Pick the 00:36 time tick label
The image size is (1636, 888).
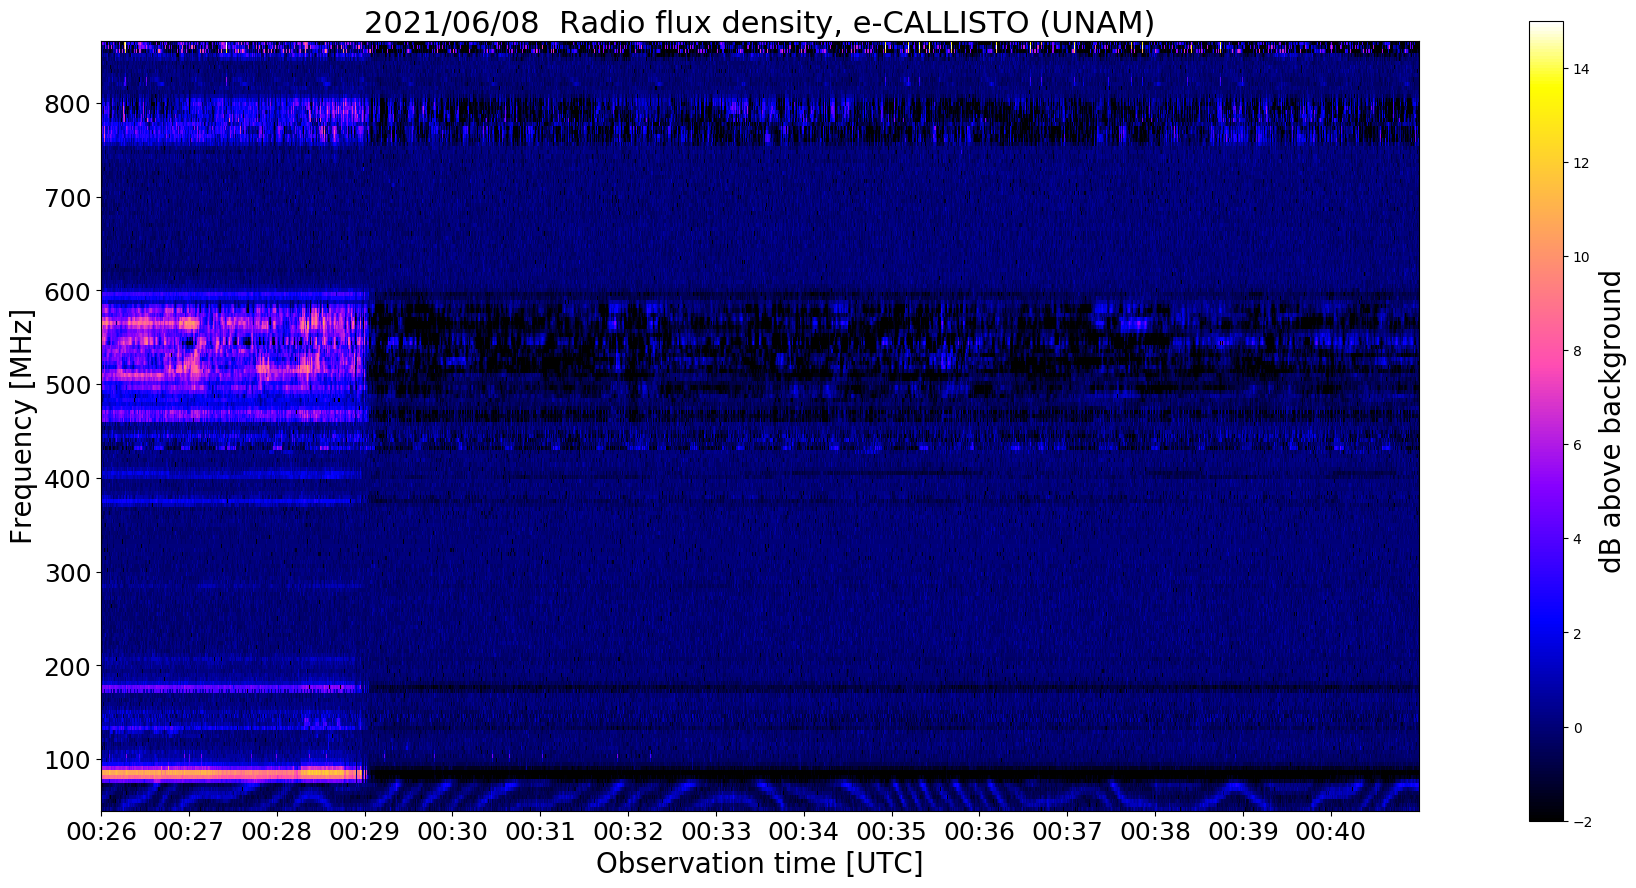click(980, 832)
